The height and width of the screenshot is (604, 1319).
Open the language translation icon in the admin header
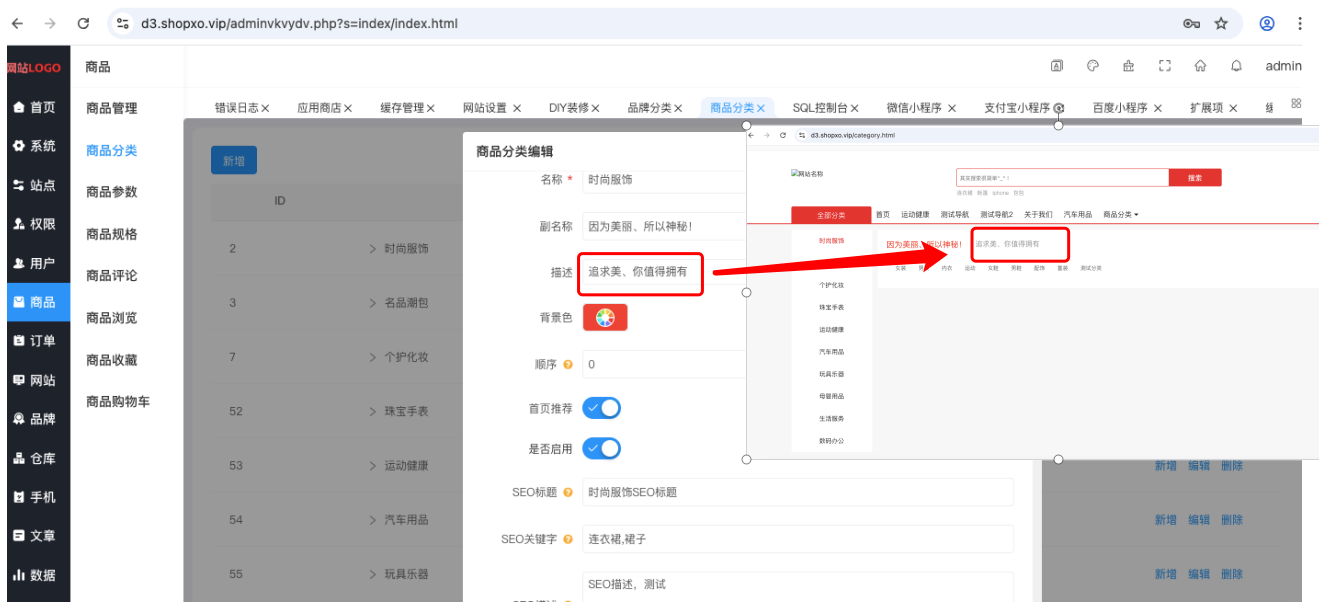click(x=1057, y=66)
